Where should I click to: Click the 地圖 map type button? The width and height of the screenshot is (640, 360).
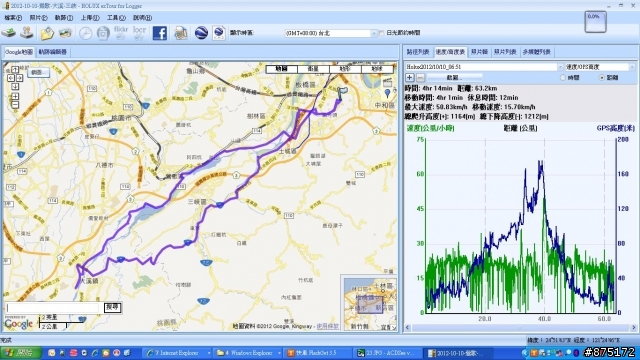tap(282, 69)
